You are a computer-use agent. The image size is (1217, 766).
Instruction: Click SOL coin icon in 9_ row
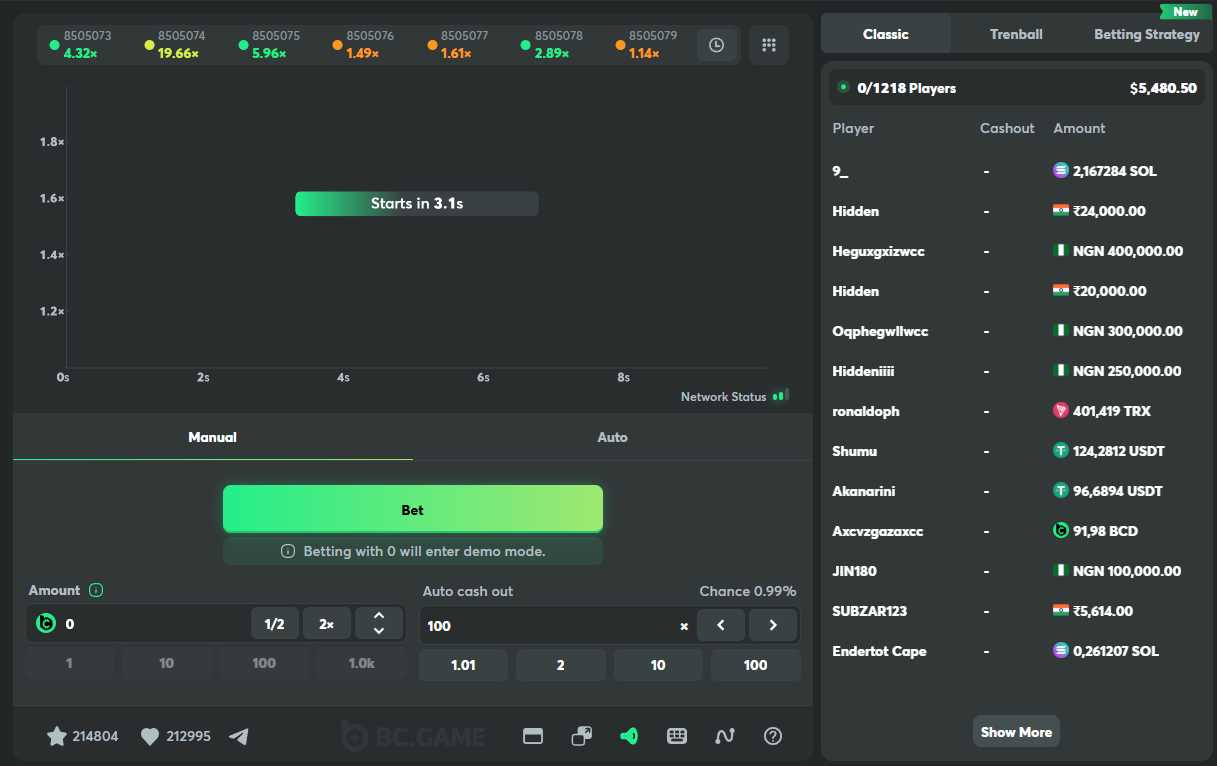tap(1061, 171)
